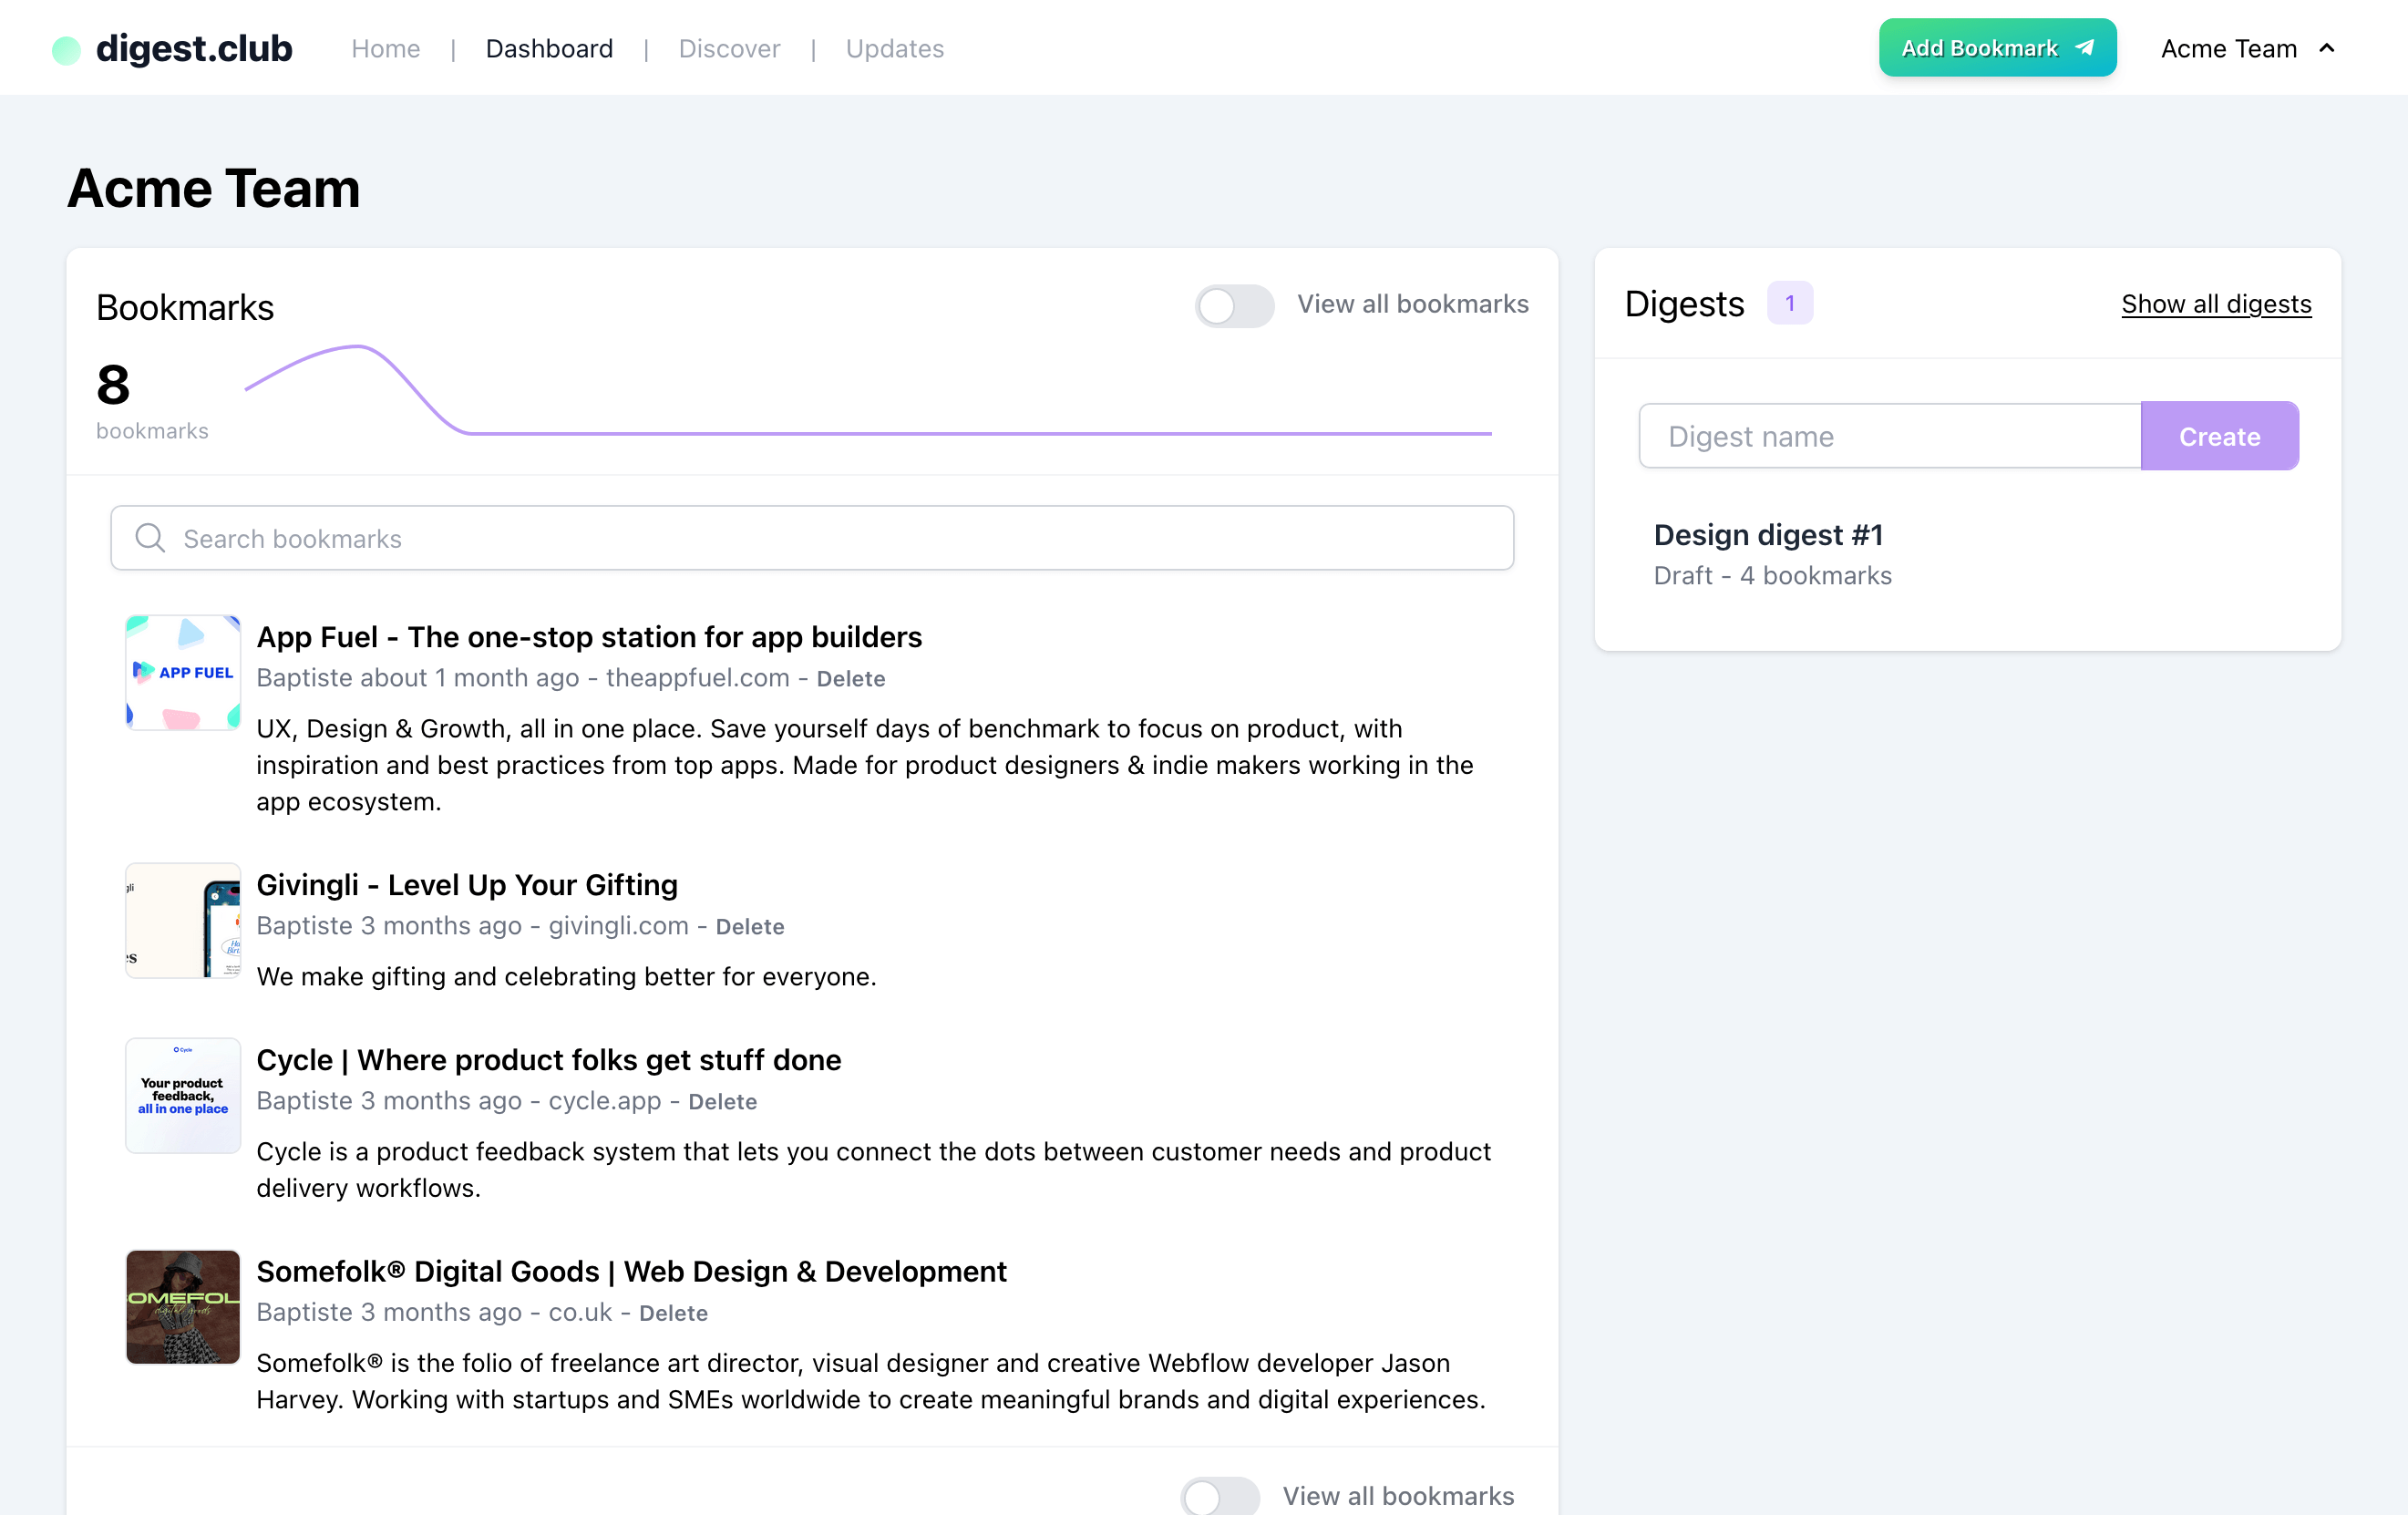Click the digest.club brand name
This screenshot has width=2408, height=1515.
point(194,49)
